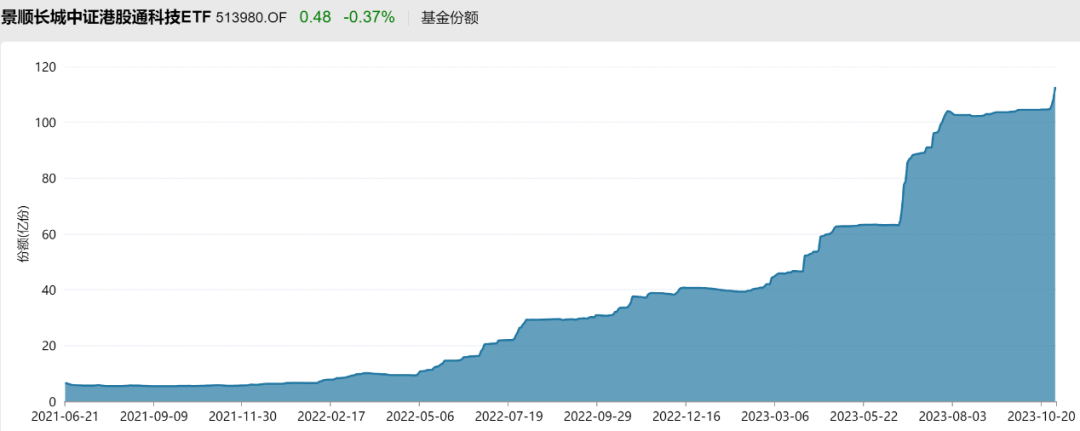Click the x-axis date 2022-09-29
The image size is (1080, 431).
pyautogui.click(x=596, y=417)
